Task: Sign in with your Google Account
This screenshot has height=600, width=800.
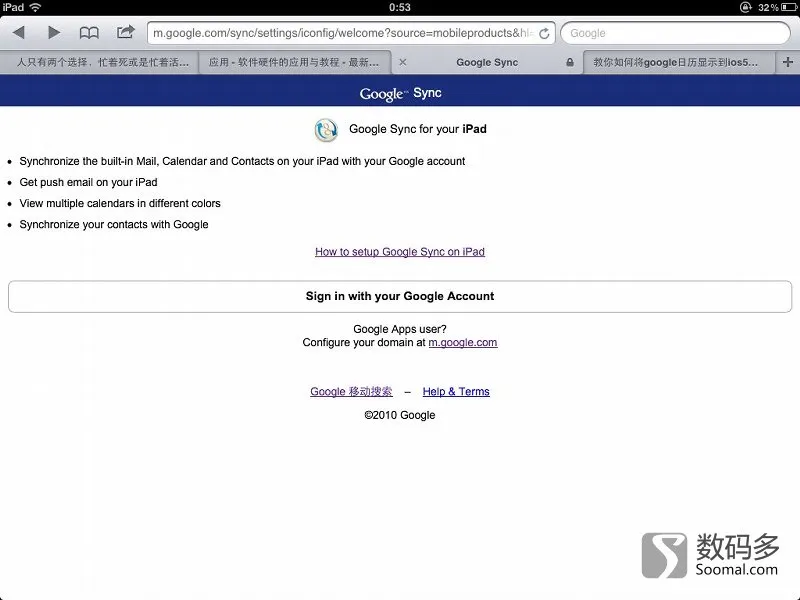Action: tap(400, 296)
